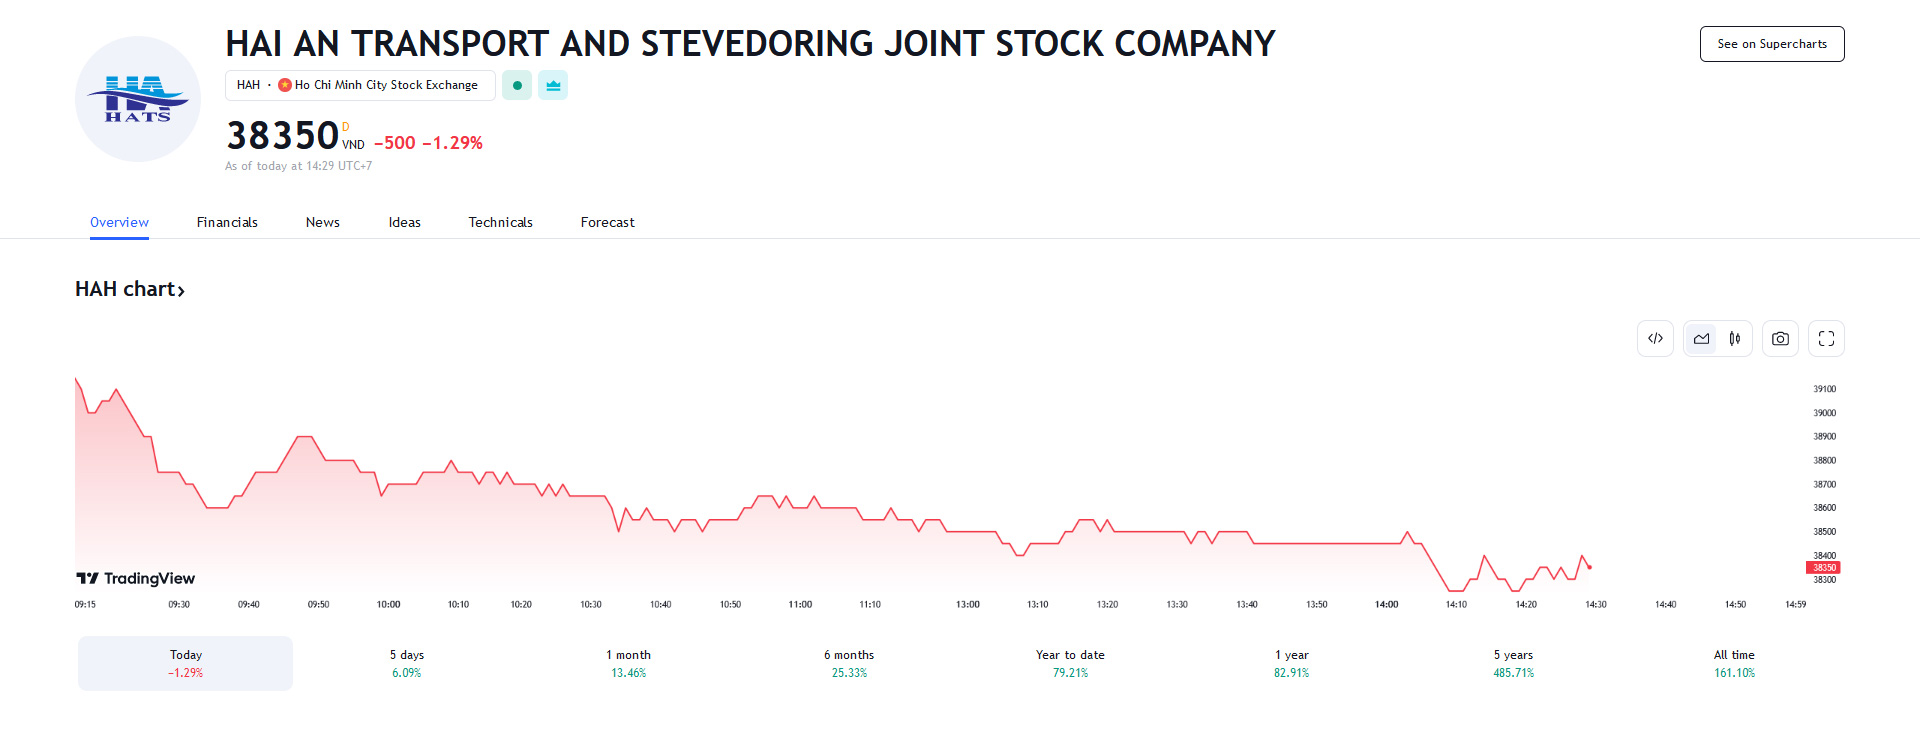The width and height of the screenshot is (1920, 749).
Task: Click the green market status dot icon
Action: click(x=517, y=86)
